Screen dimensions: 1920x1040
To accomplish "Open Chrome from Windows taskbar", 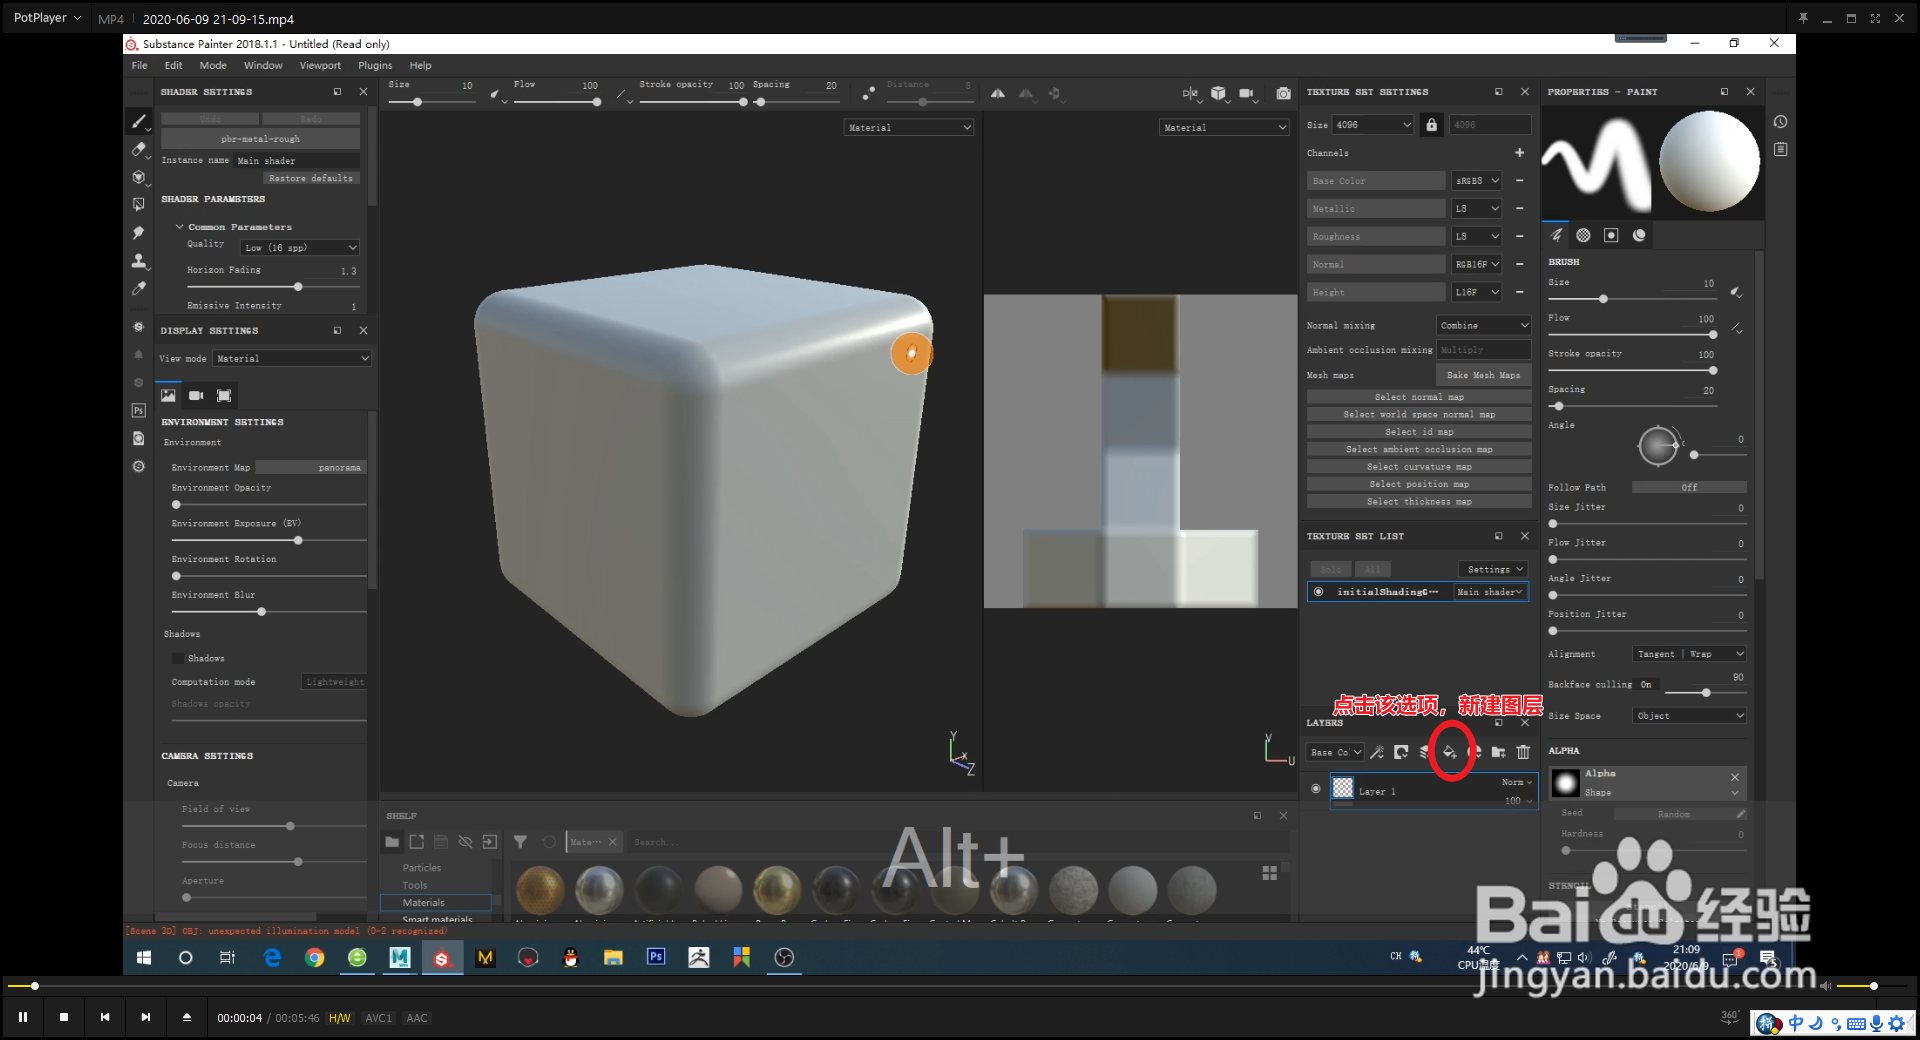I will [x=315, y=957].
